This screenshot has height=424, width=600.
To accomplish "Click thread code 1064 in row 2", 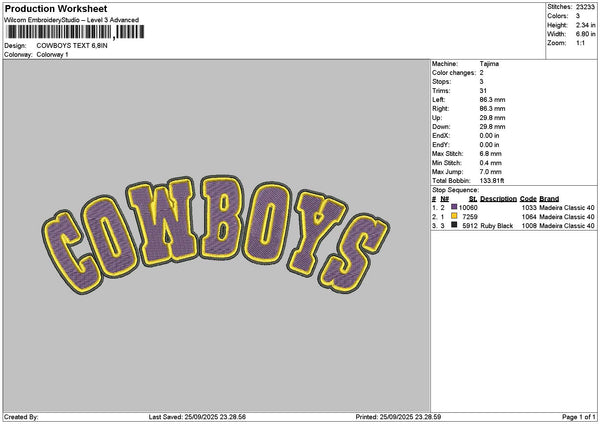I will point(529,217).
